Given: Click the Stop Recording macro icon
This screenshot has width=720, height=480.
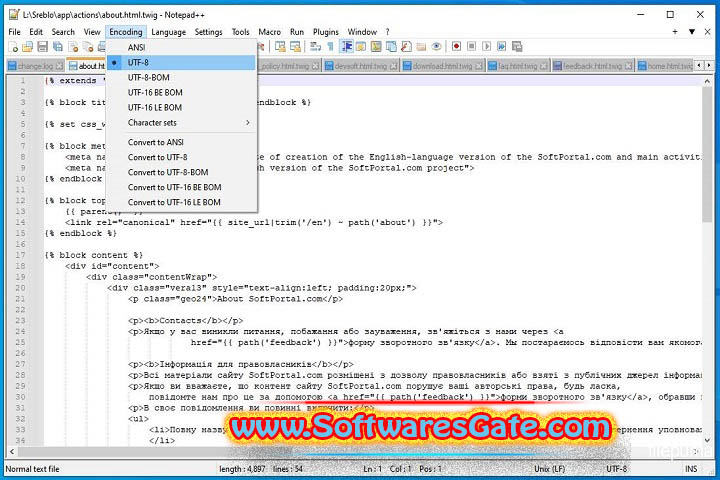Looking at the screenshot, I should [472, 46].
